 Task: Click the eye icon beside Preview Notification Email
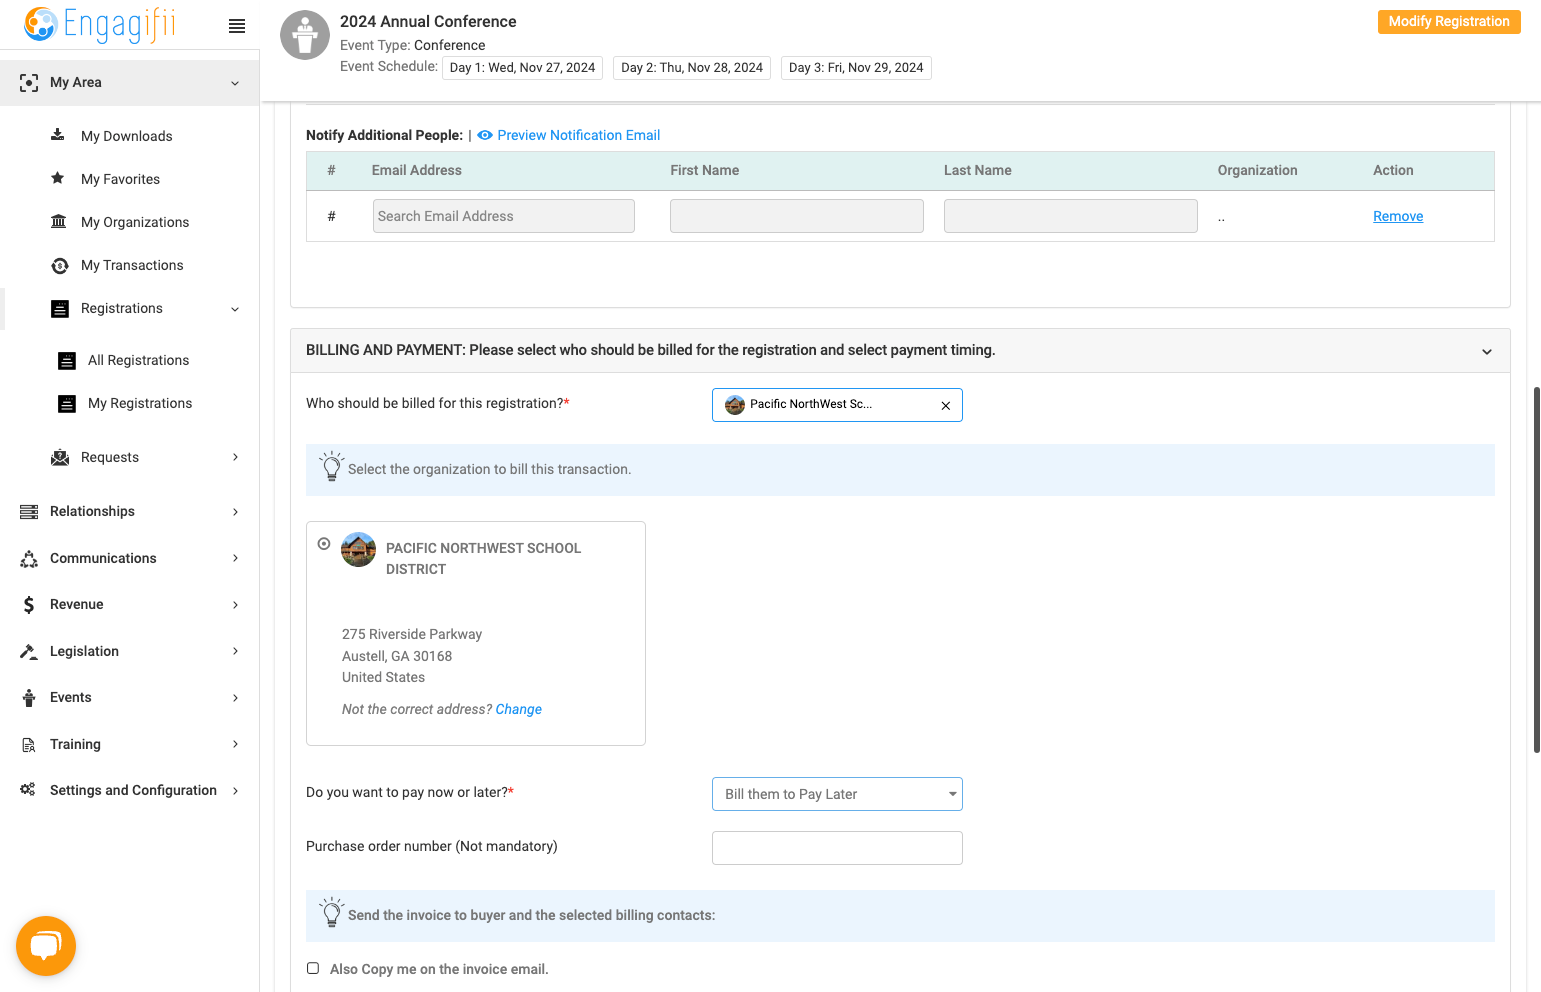[485, 135]
